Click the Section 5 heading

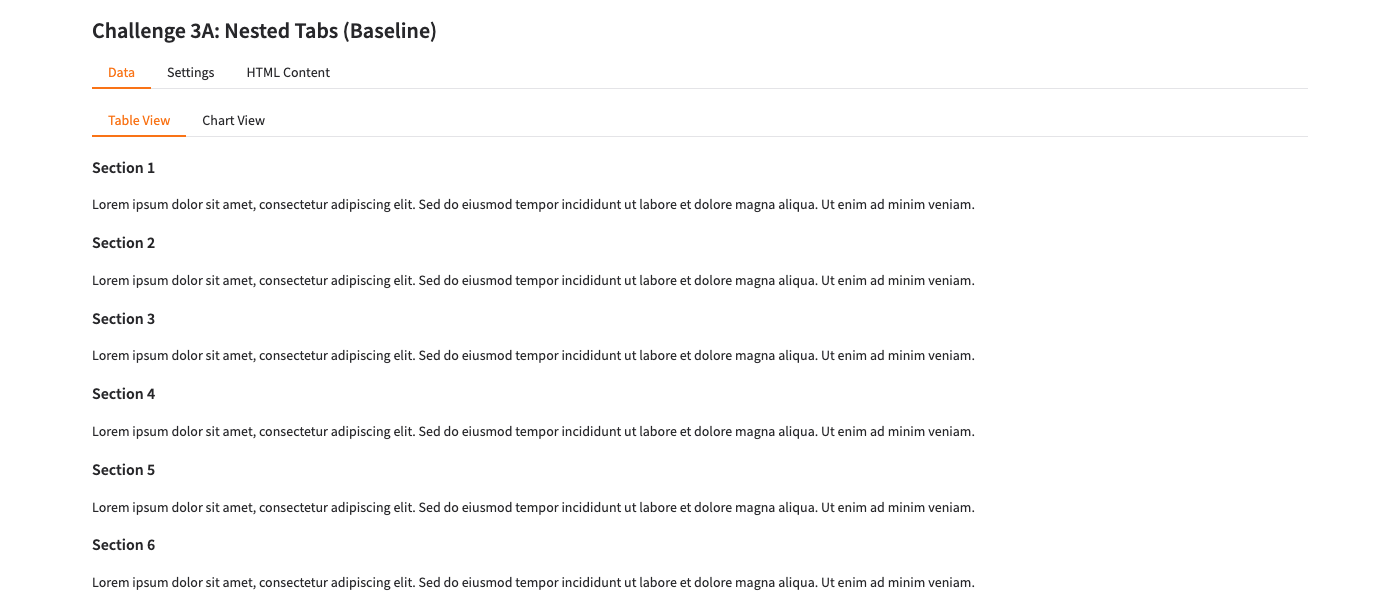(x=123, y=470)
